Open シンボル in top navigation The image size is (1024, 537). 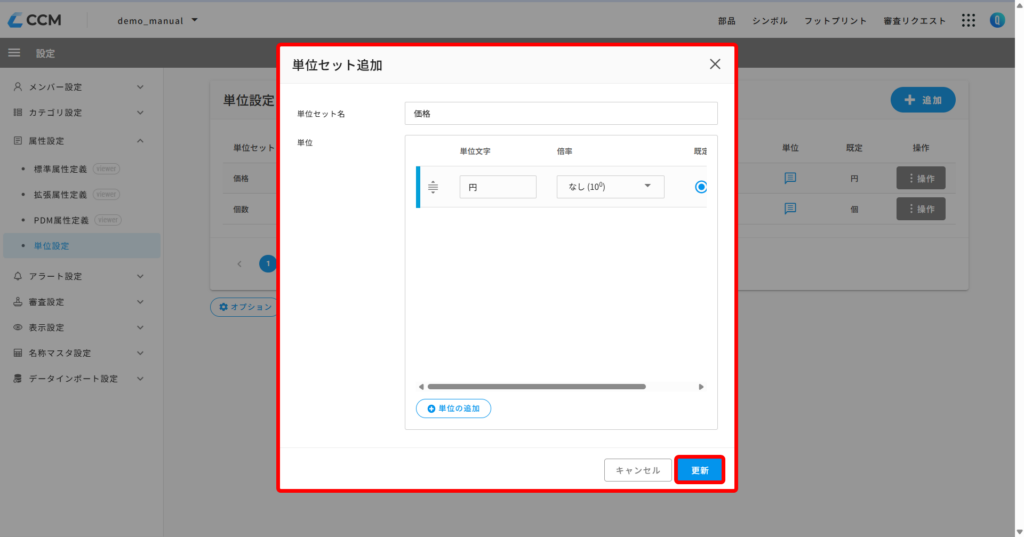pyautogui.click(x=770, y=21)
